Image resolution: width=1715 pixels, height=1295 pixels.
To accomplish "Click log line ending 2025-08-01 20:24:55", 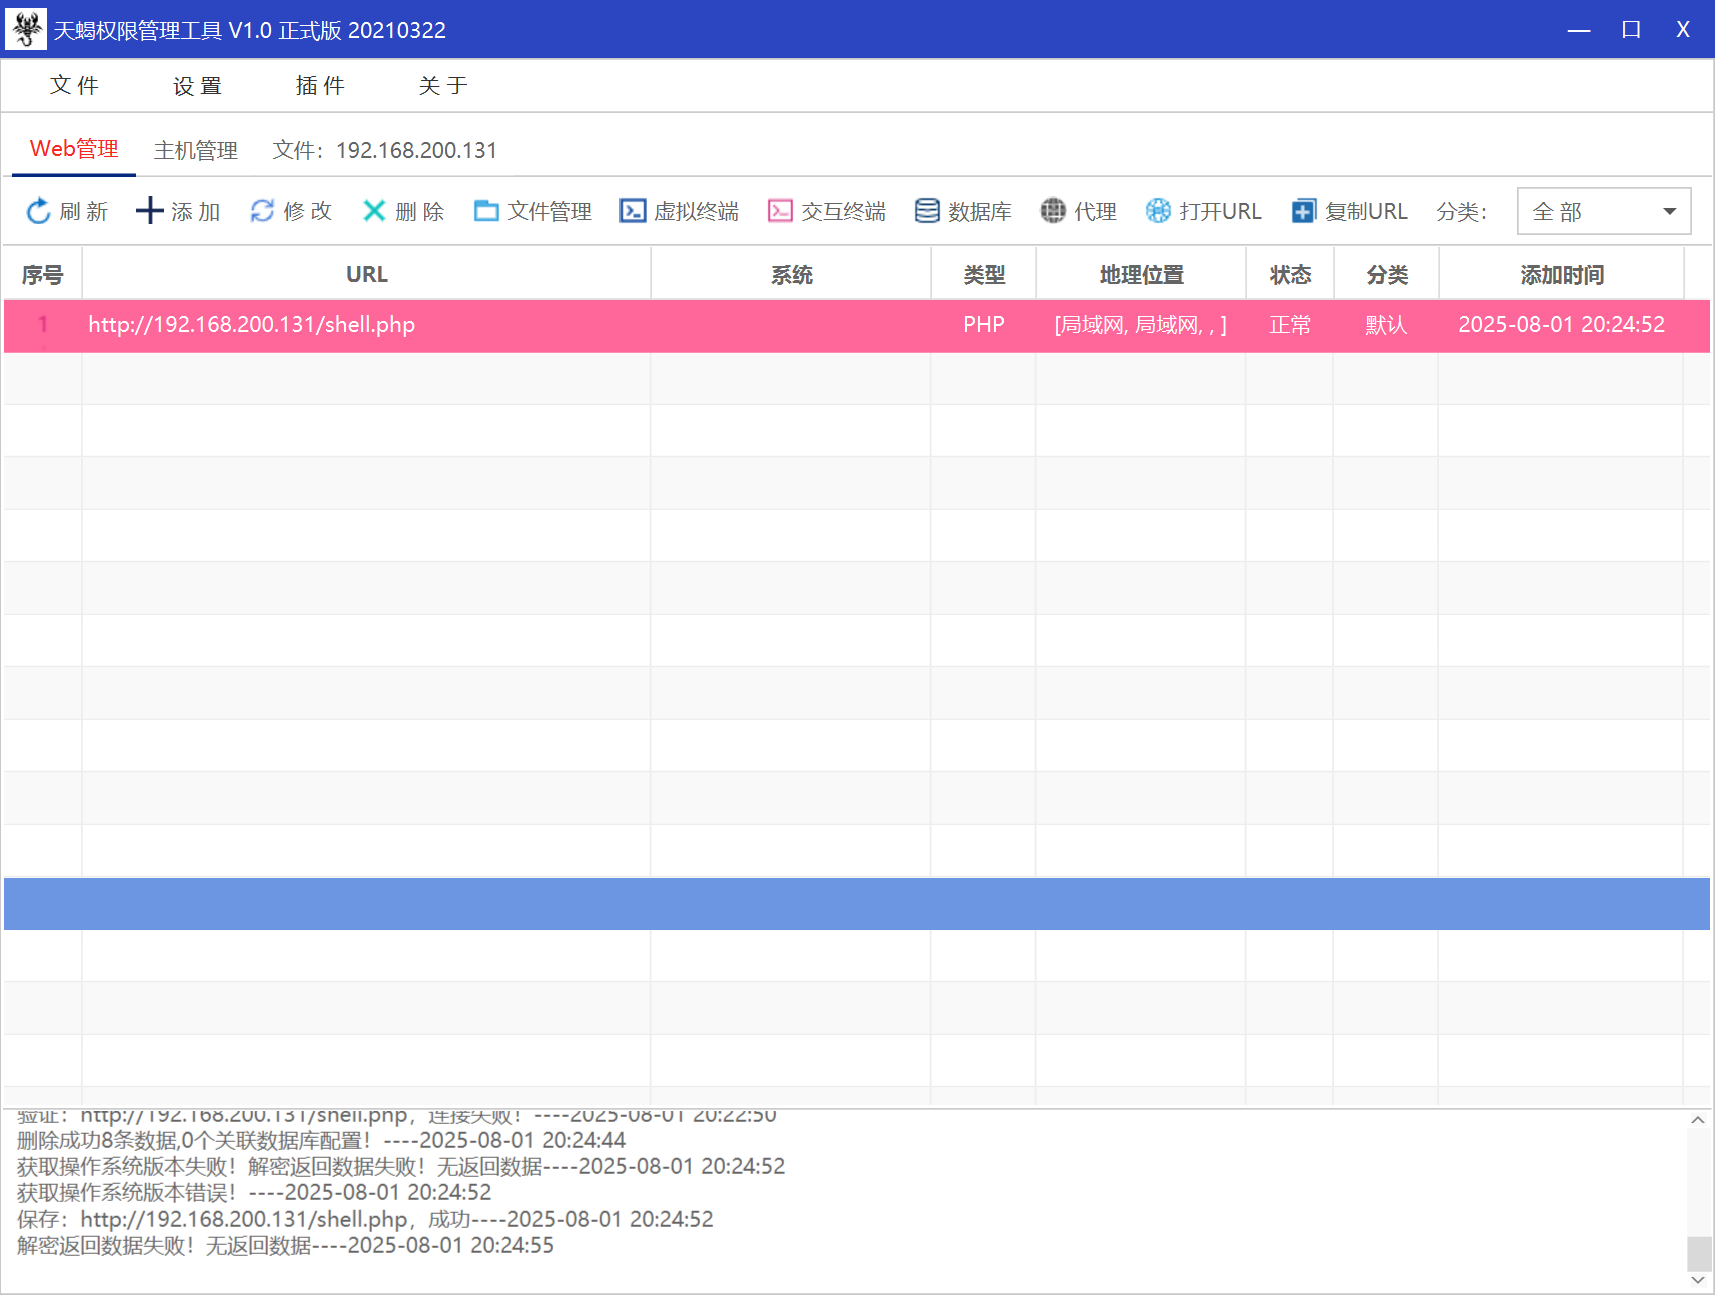I will (x=285, y=1245).
